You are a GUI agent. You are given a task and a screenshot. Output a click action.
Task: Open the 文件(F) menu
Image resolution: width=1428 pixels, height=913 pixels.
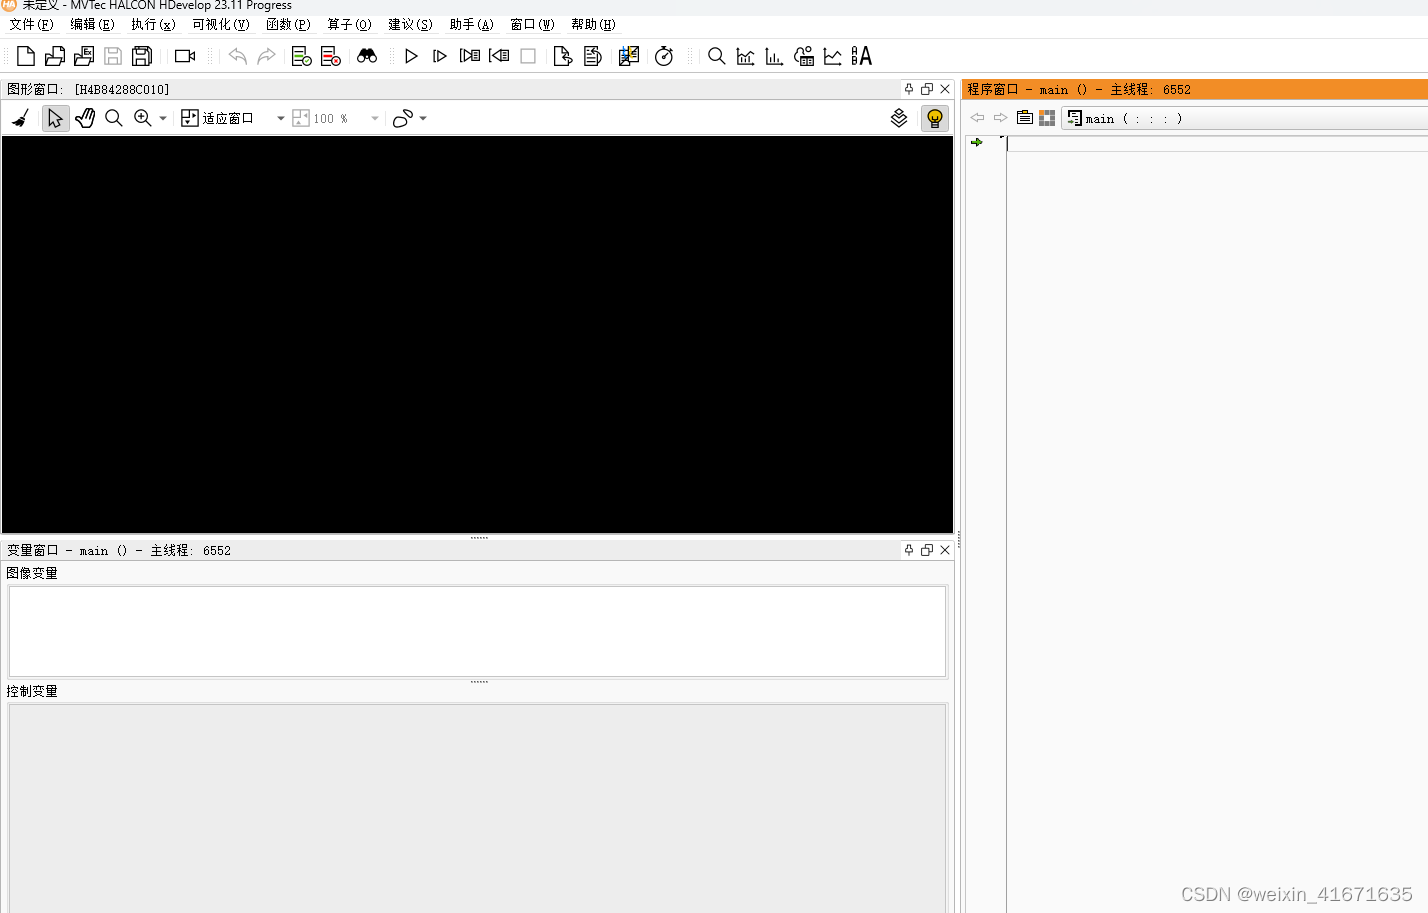pyautogui.click(x=31, y=24)
